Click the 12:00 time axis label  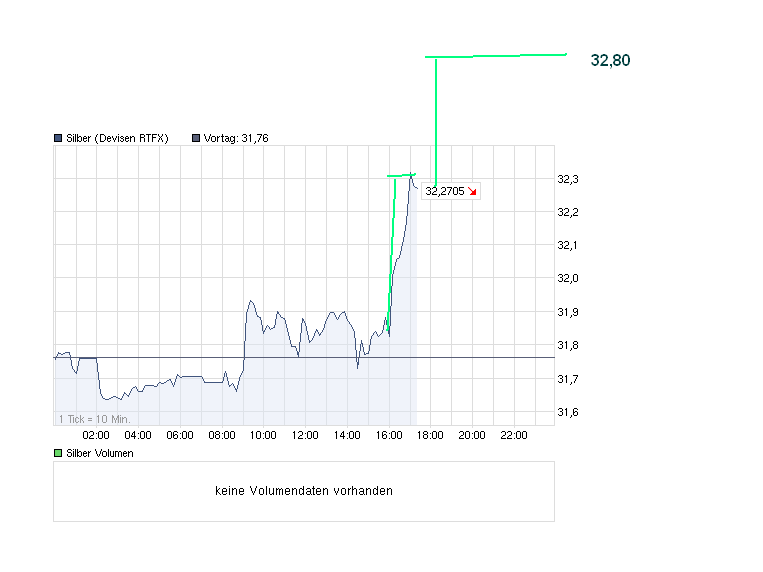click(305, 435)
